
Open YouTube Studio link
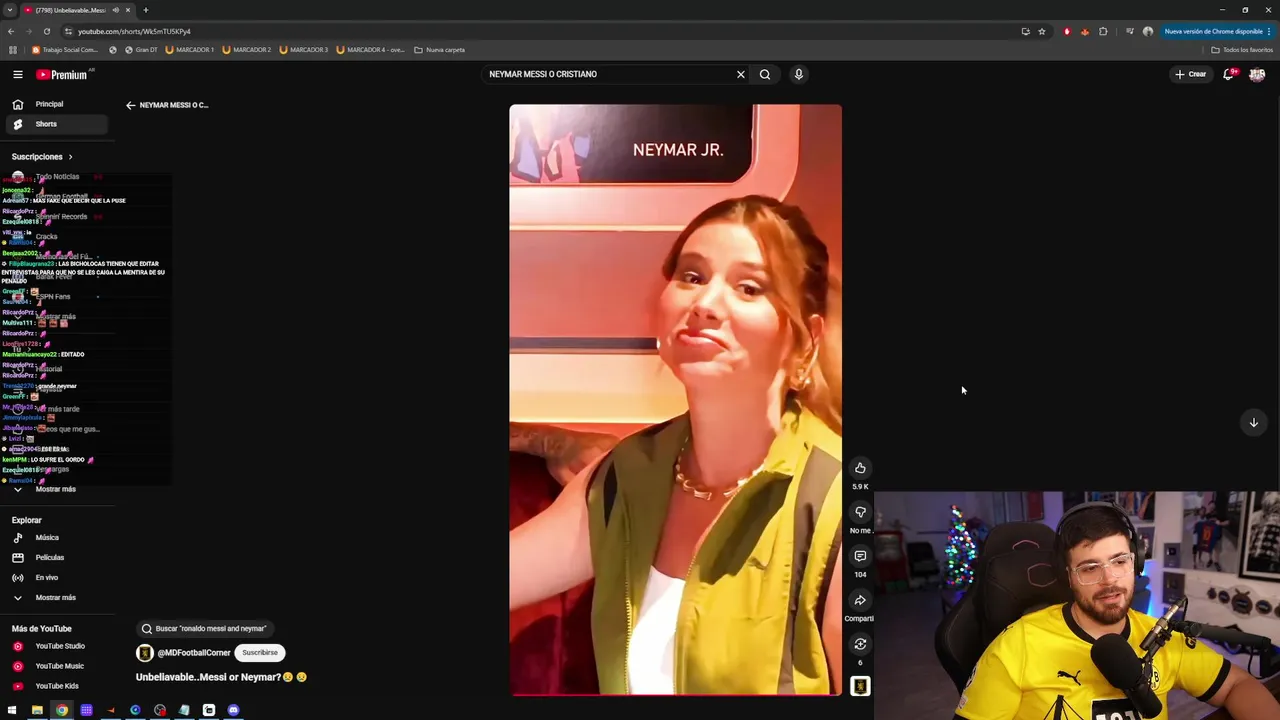coord(56,646)
